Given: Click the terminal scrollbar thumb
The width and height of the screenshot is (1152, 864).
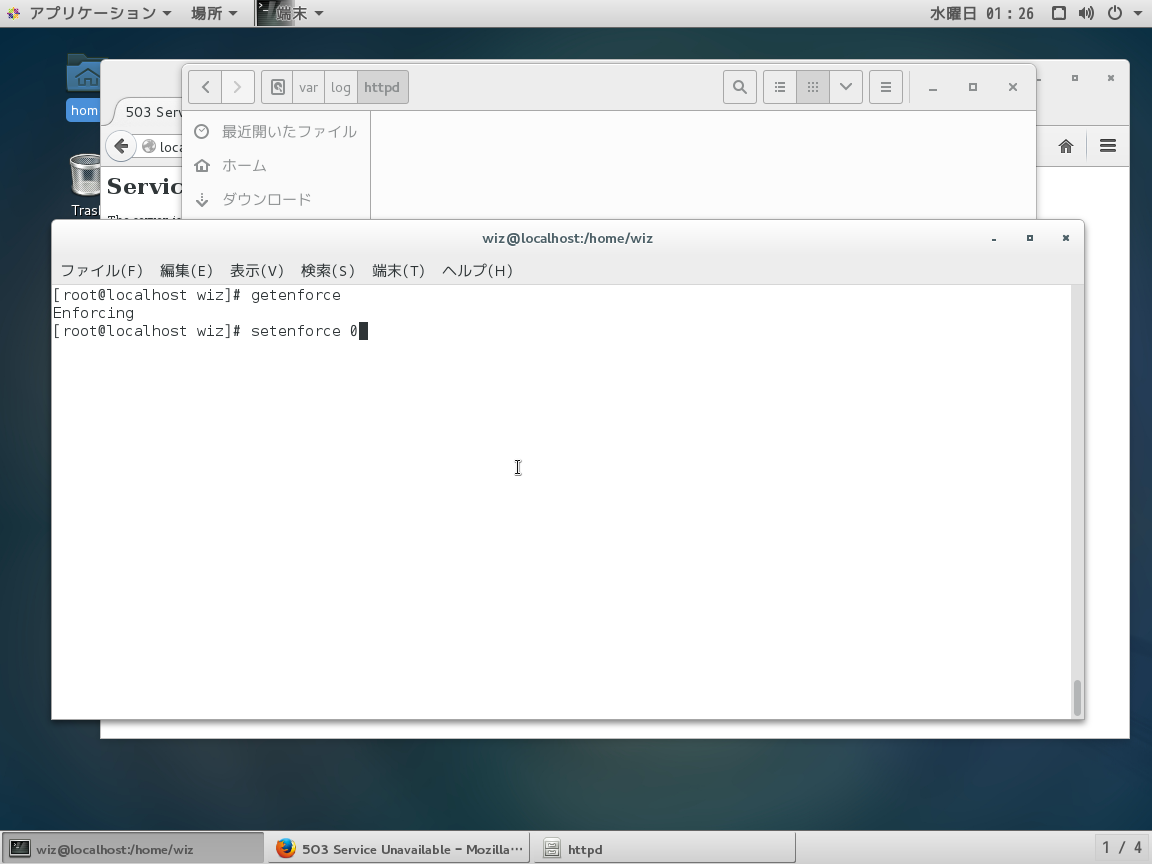Looking at the screenshot, I should 1077,697.
